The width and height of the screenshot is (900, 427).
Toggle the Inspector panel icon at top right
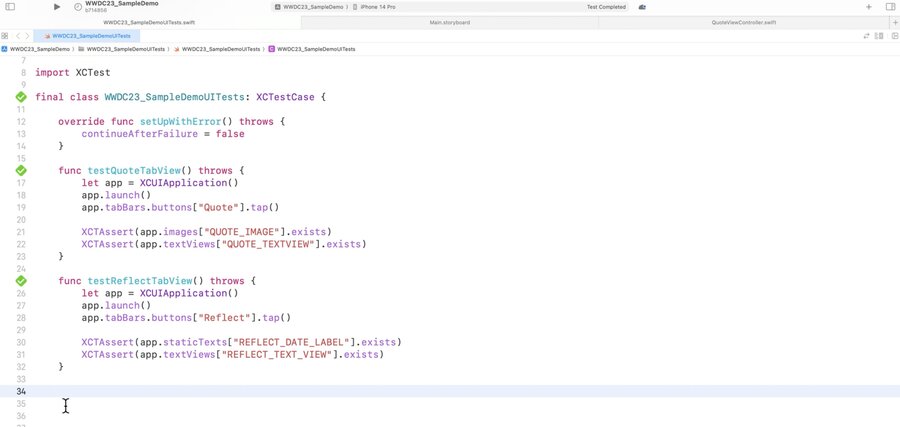click(890, 7)
